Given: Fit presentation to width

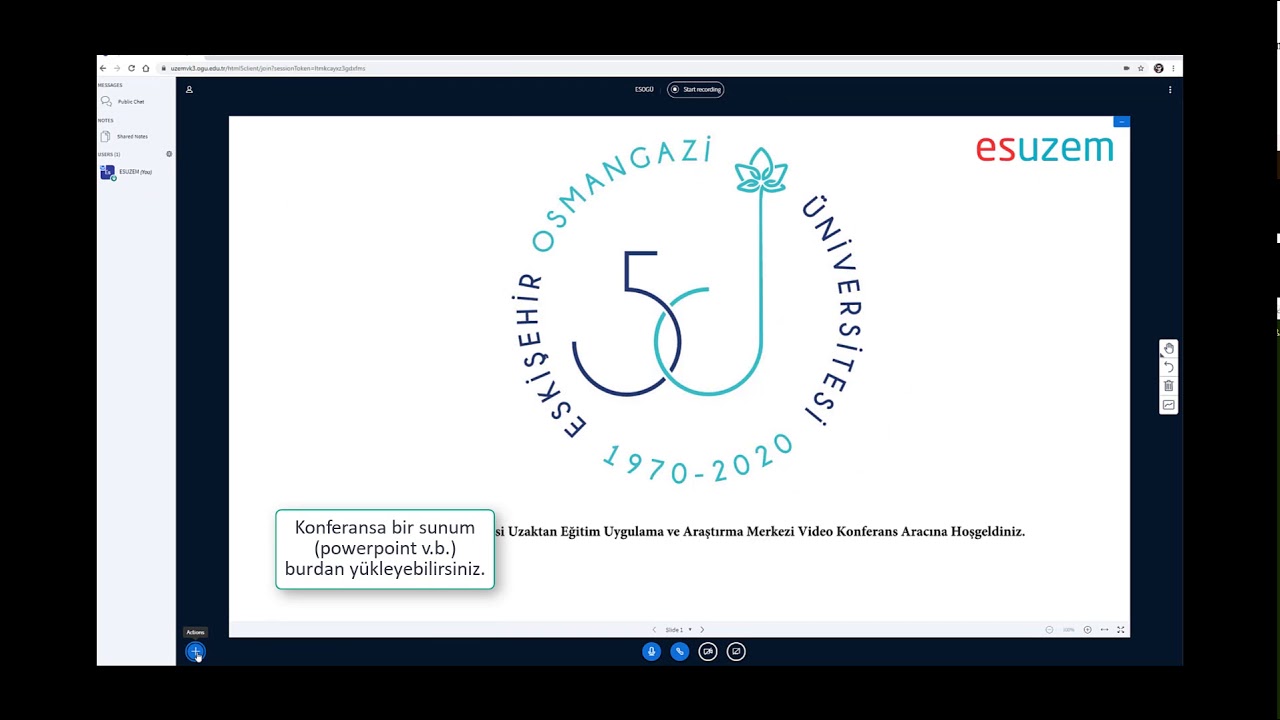Looking at the screenshot, I should click(x=1104, y=630).
